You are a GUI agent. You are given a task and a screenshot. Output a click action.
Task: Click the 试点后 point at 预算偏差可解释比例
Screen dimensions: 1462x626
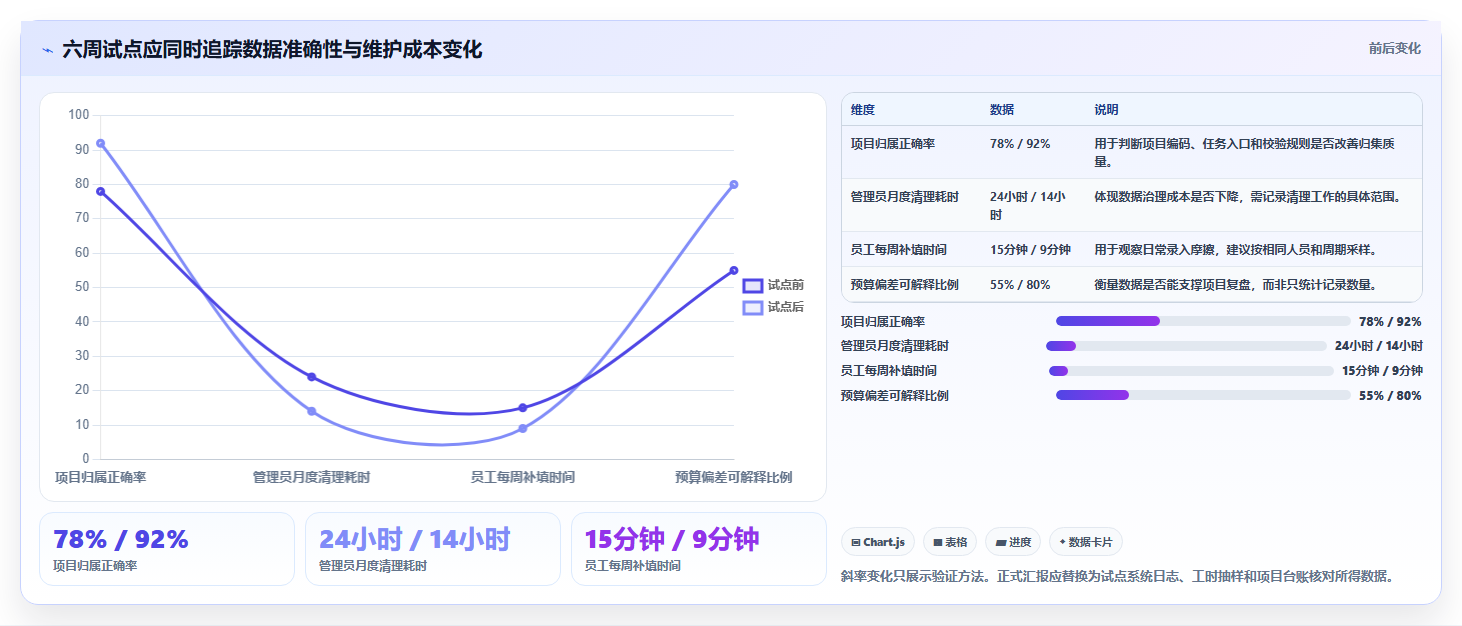pyautogui.click(x=734, y=184)
